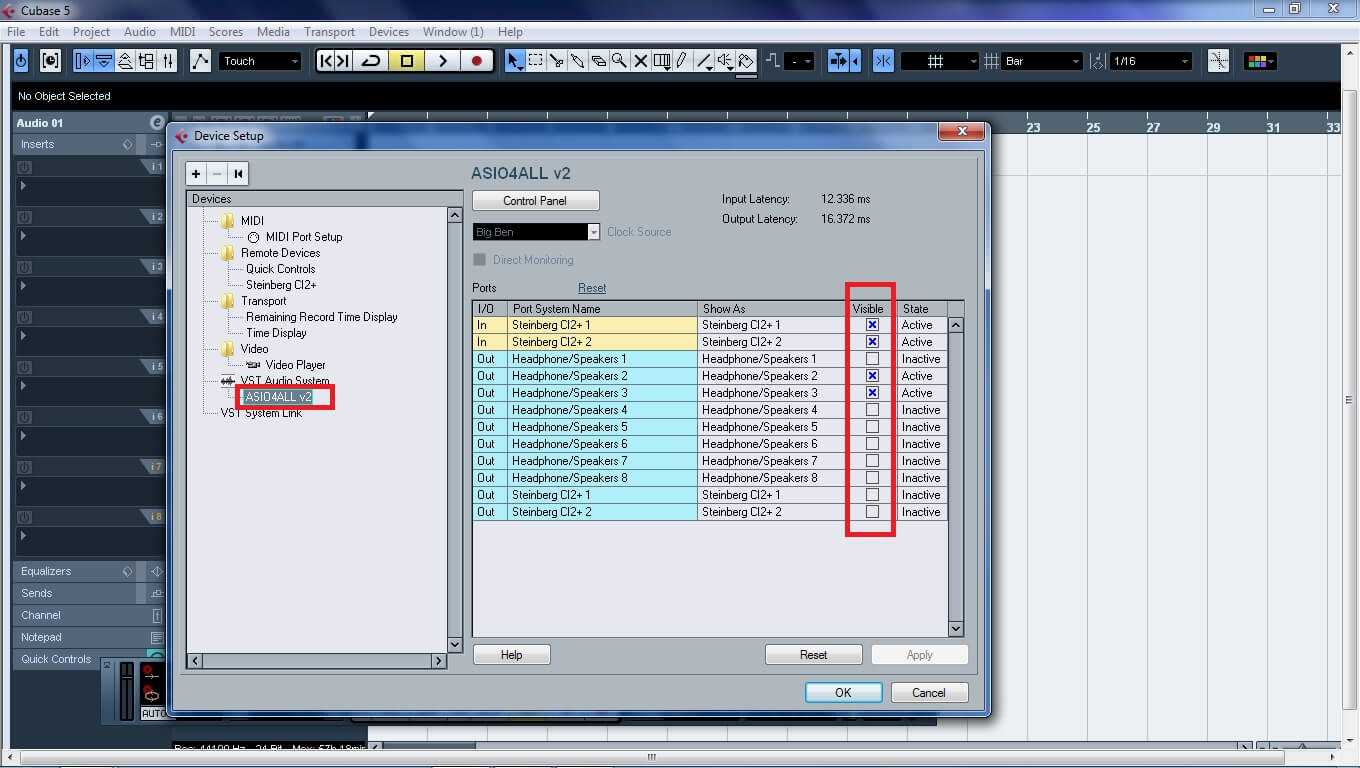Select the Zoom tool

(620, 60)
